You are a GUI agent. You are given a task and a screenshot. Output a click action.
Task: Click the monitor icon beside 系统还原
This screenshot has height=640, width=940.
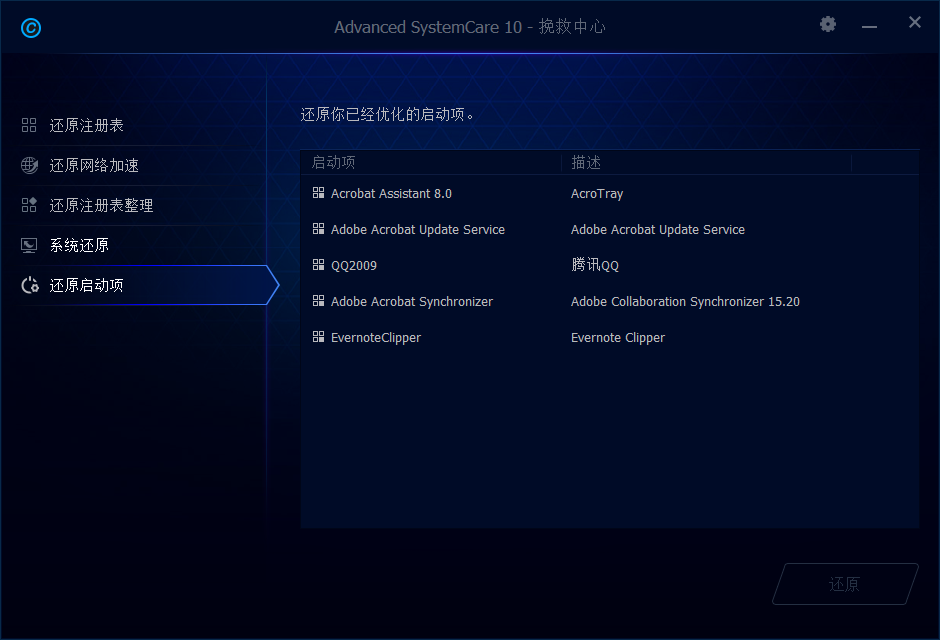pos(29,245)
